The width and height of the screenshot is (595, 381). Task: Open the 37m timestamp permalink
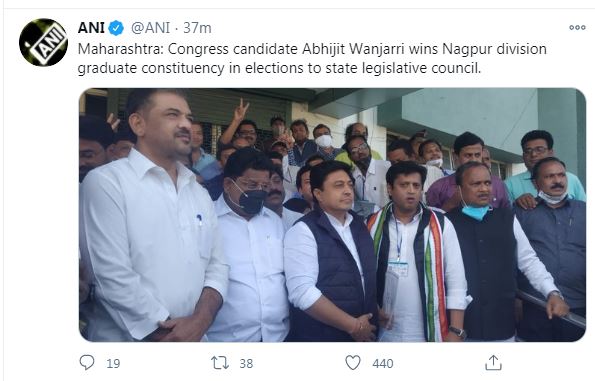pos(197,28)
